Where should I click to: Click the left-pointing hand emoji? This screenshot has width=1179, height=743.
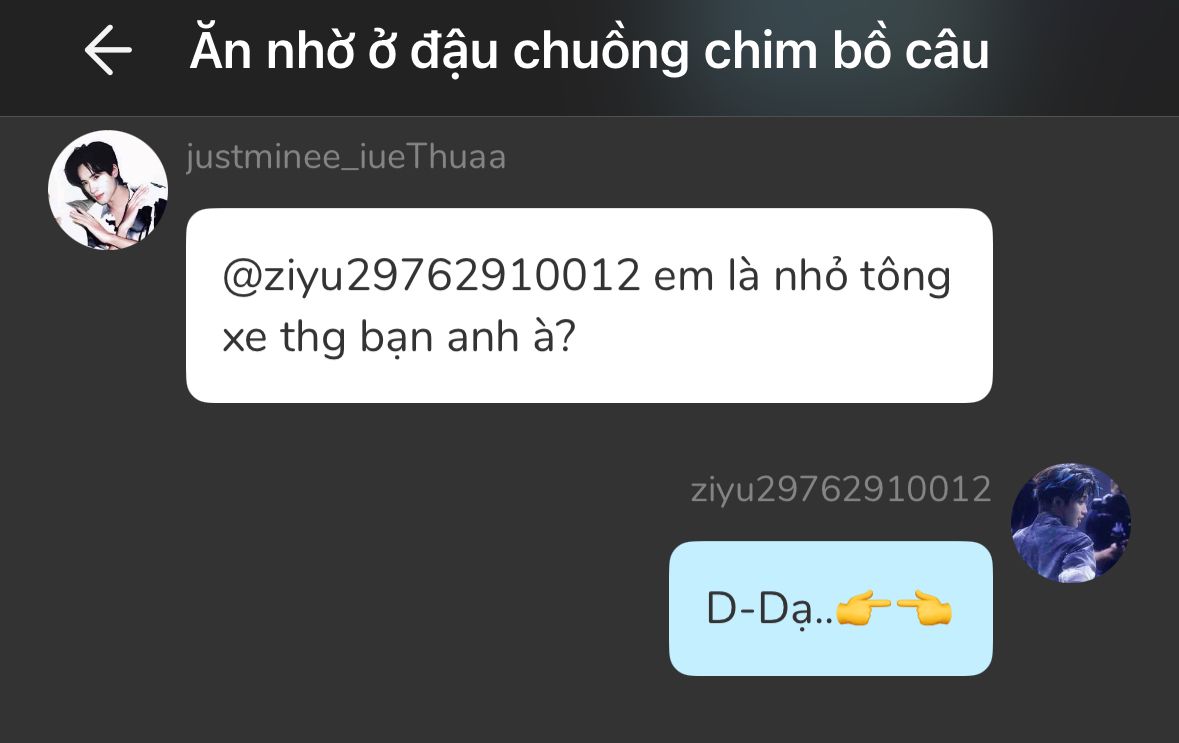924,609
